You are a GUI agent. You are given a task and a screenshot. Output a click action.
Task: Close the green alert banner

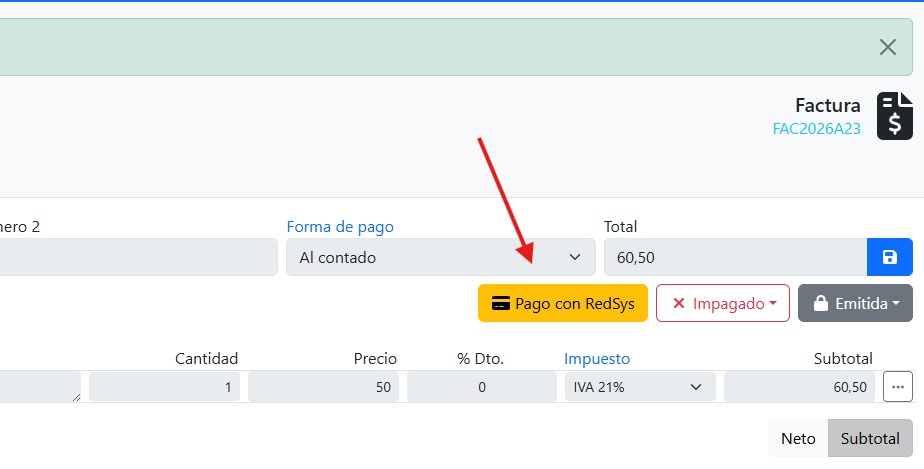[x=887, y=47]
